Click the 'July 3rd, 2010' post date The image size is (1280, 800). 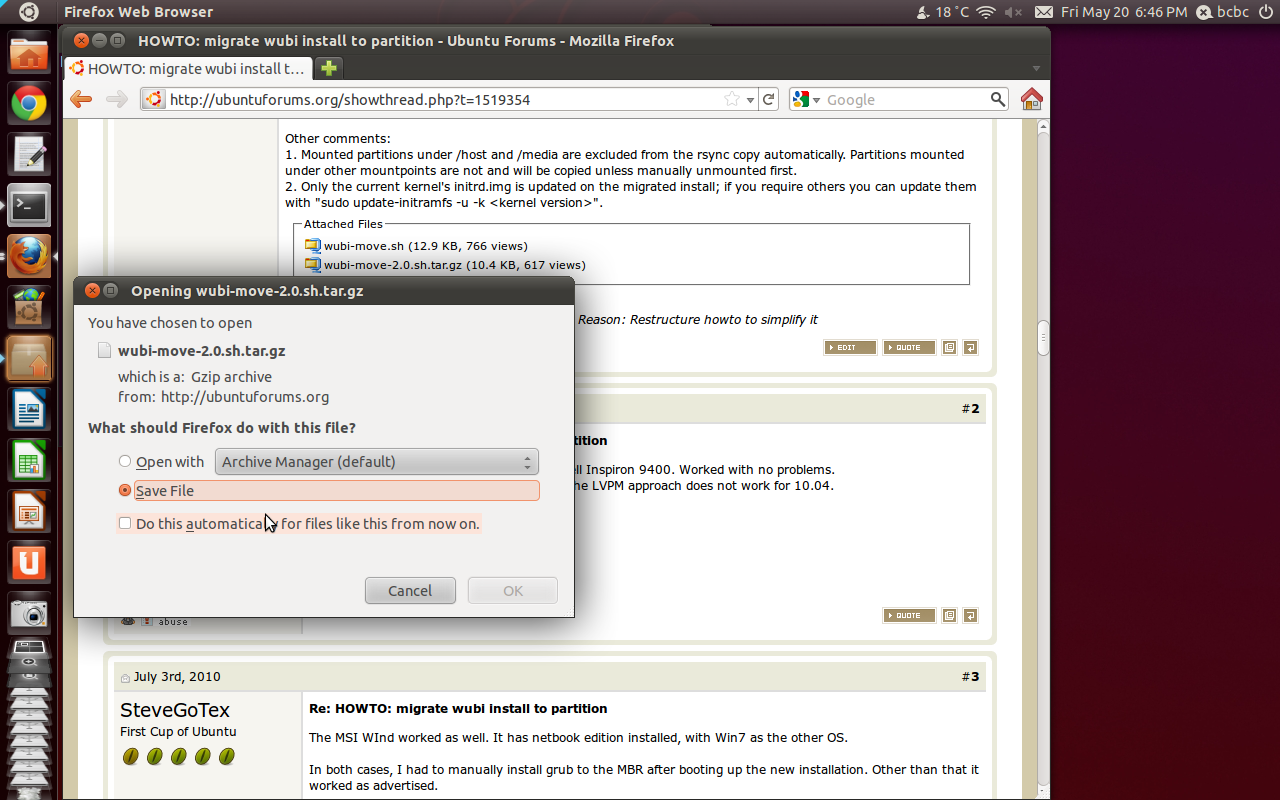(177, 676)
